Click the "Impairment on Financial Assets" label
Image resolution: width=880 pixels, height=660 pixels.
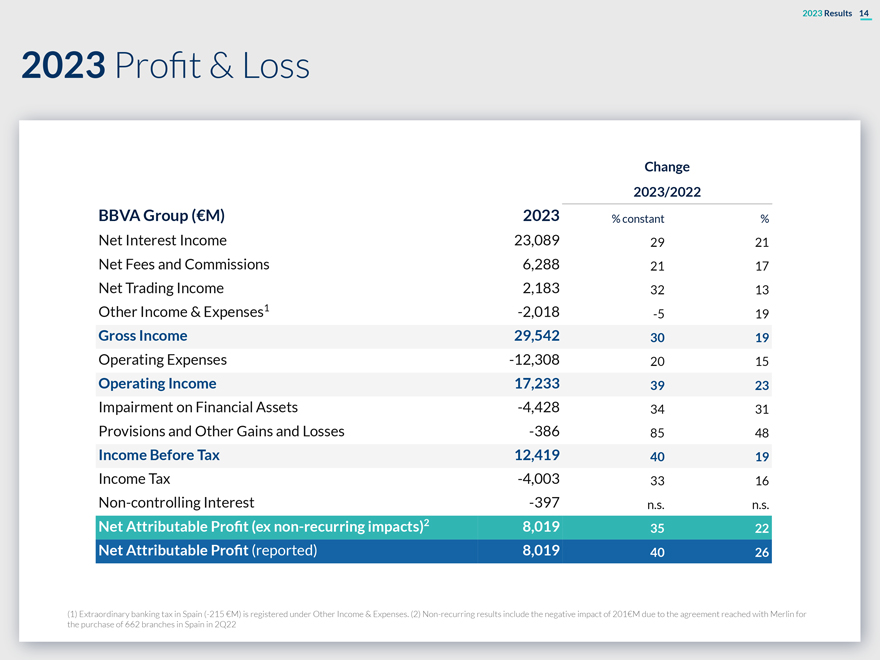pos(197,407)
